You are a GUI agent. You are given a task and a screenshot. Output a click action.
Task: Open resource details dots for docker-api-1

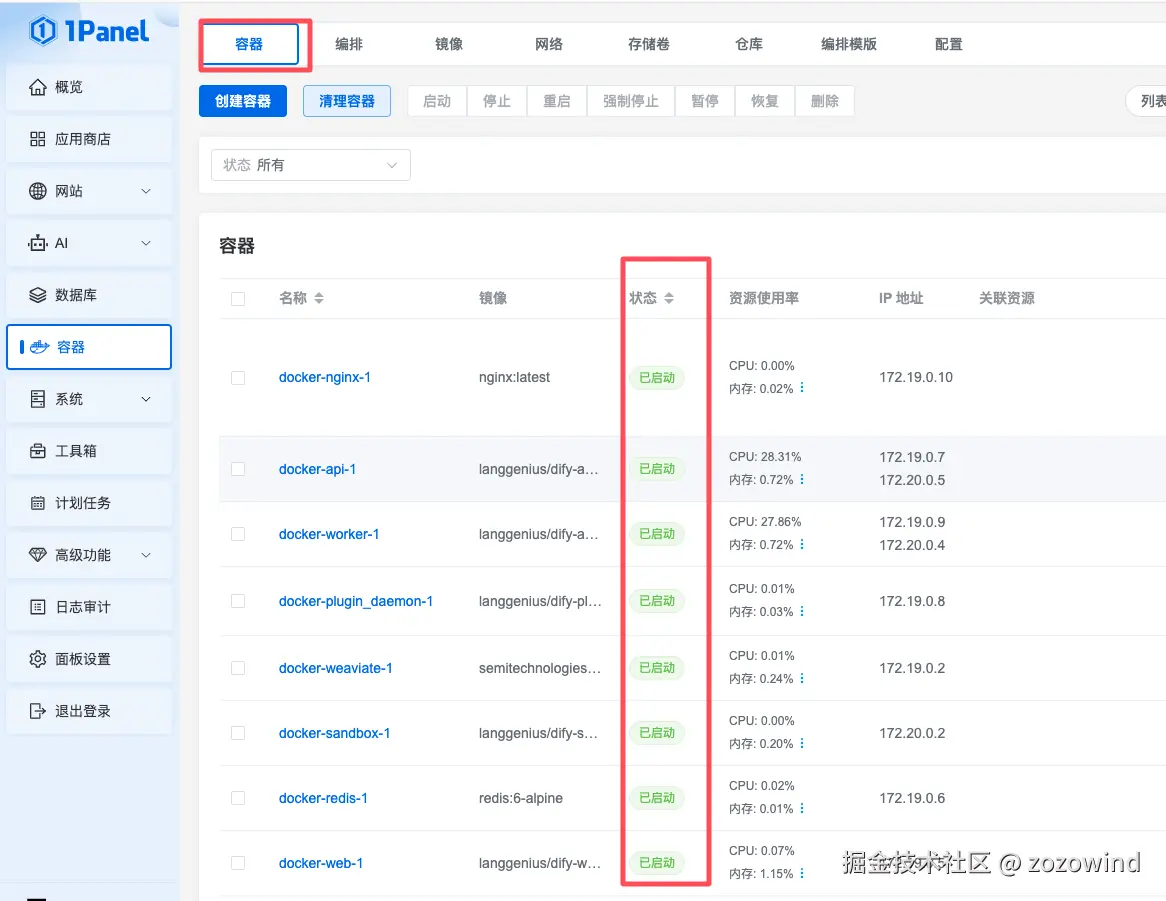tap(802, 479)
